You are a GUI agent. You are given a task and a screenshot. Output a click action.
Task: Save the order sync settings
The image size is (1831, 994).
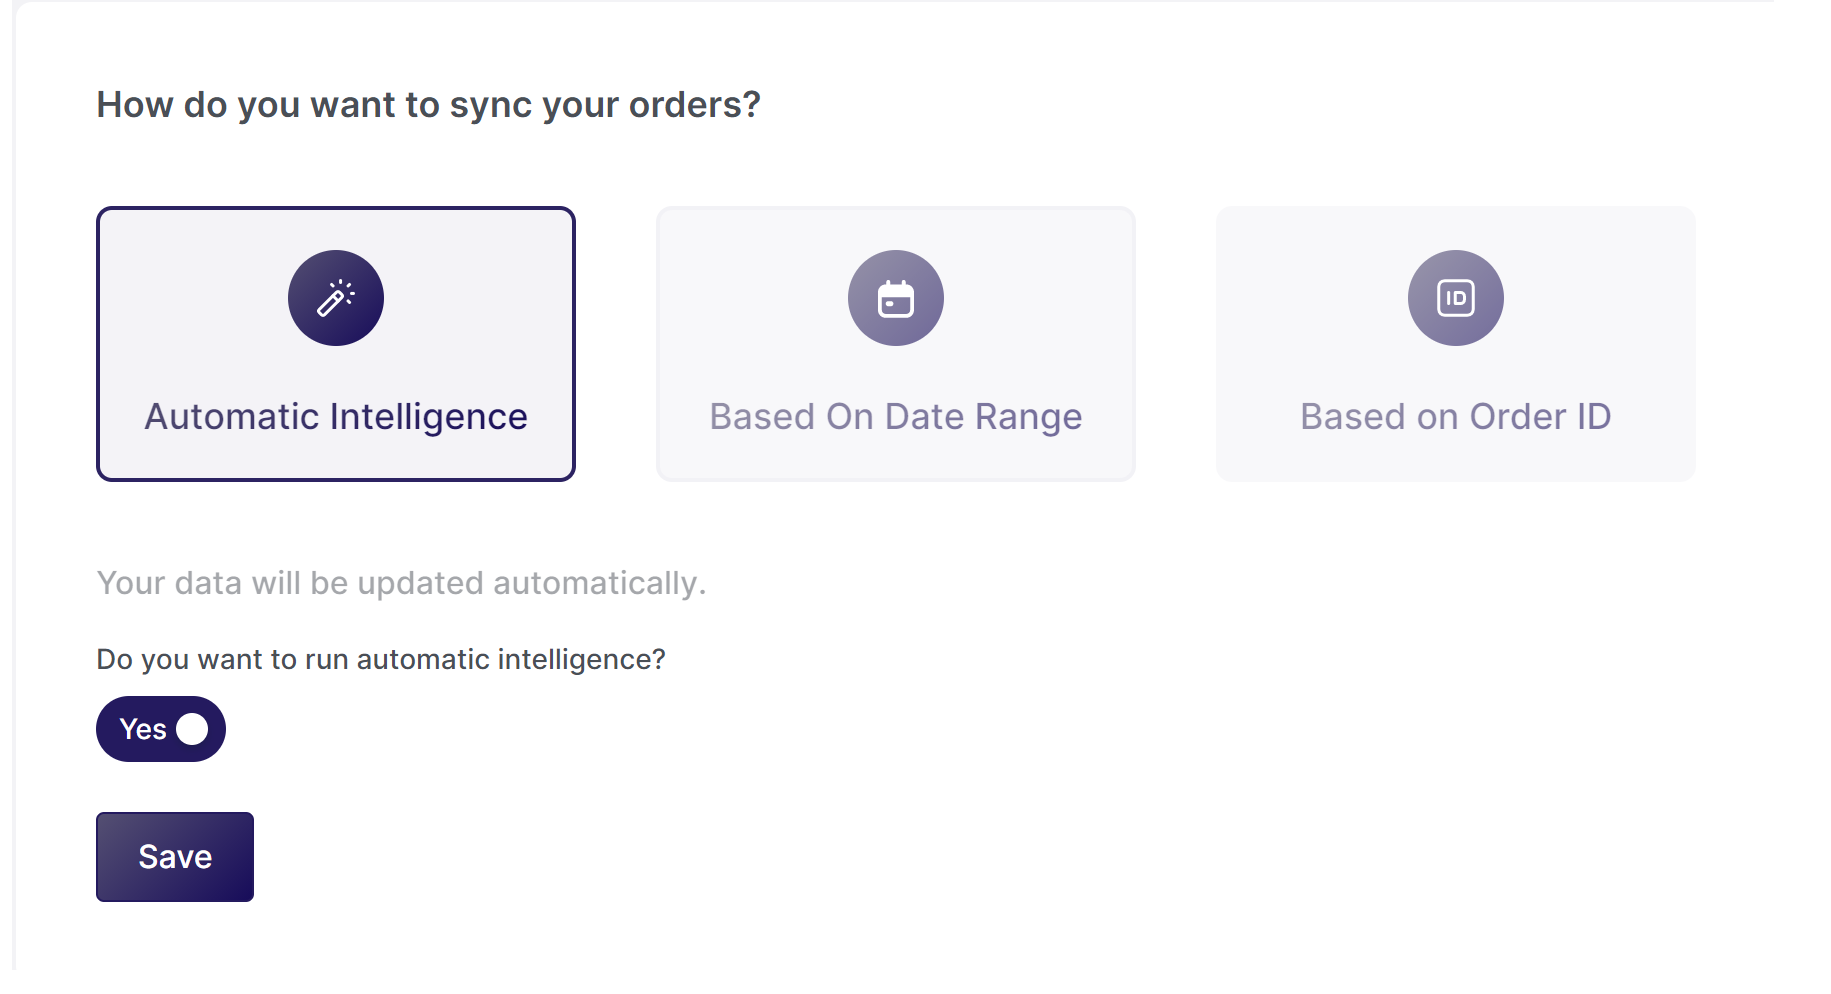pos(175,857)
